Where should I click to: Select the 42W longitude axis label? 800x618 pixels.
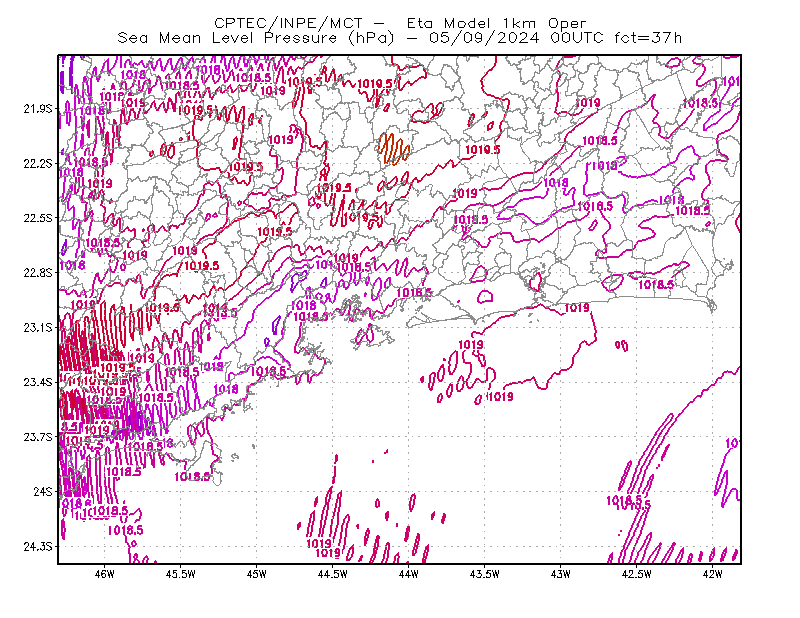(x=713, y=574)
